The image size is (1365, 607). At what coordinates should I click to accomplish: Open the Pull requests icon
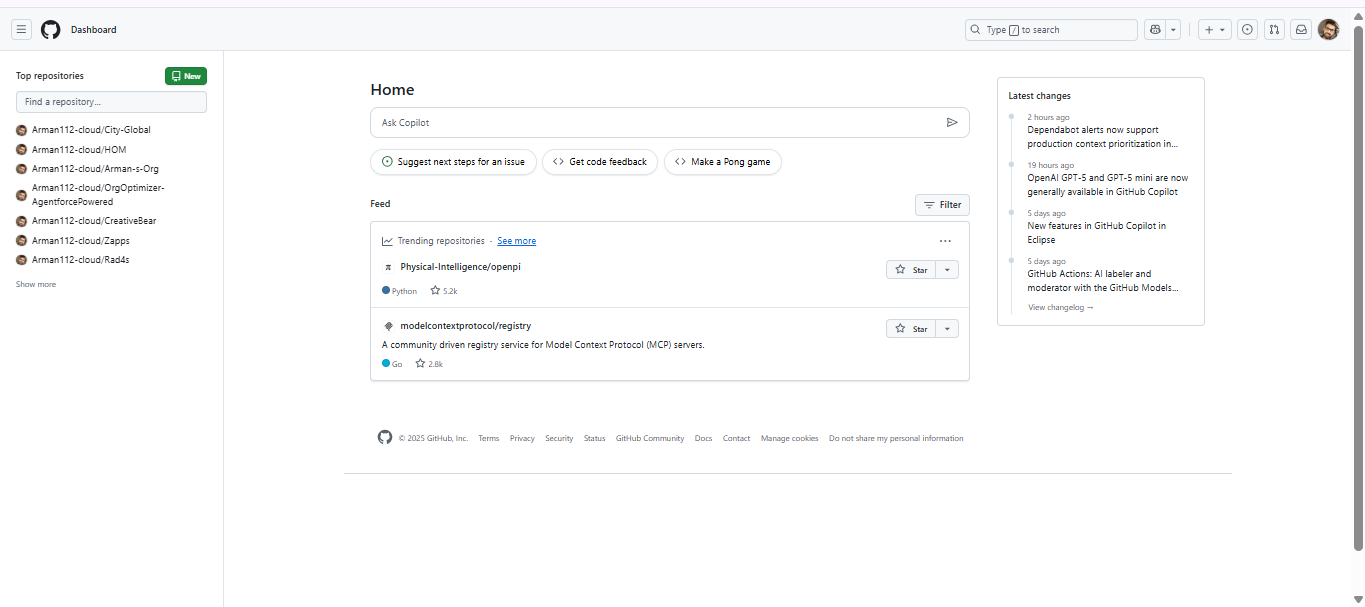tap(1274, 29)
